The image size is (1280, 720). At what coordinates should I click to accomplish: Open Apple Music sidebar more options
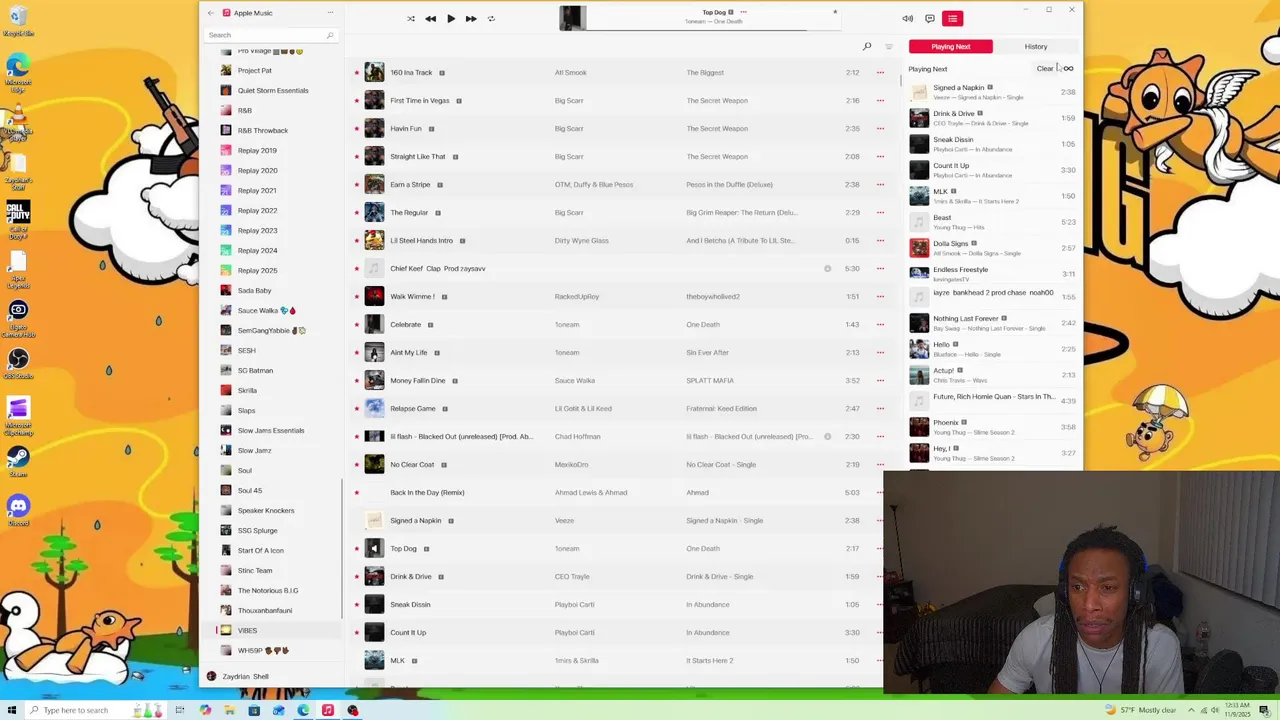330,13
